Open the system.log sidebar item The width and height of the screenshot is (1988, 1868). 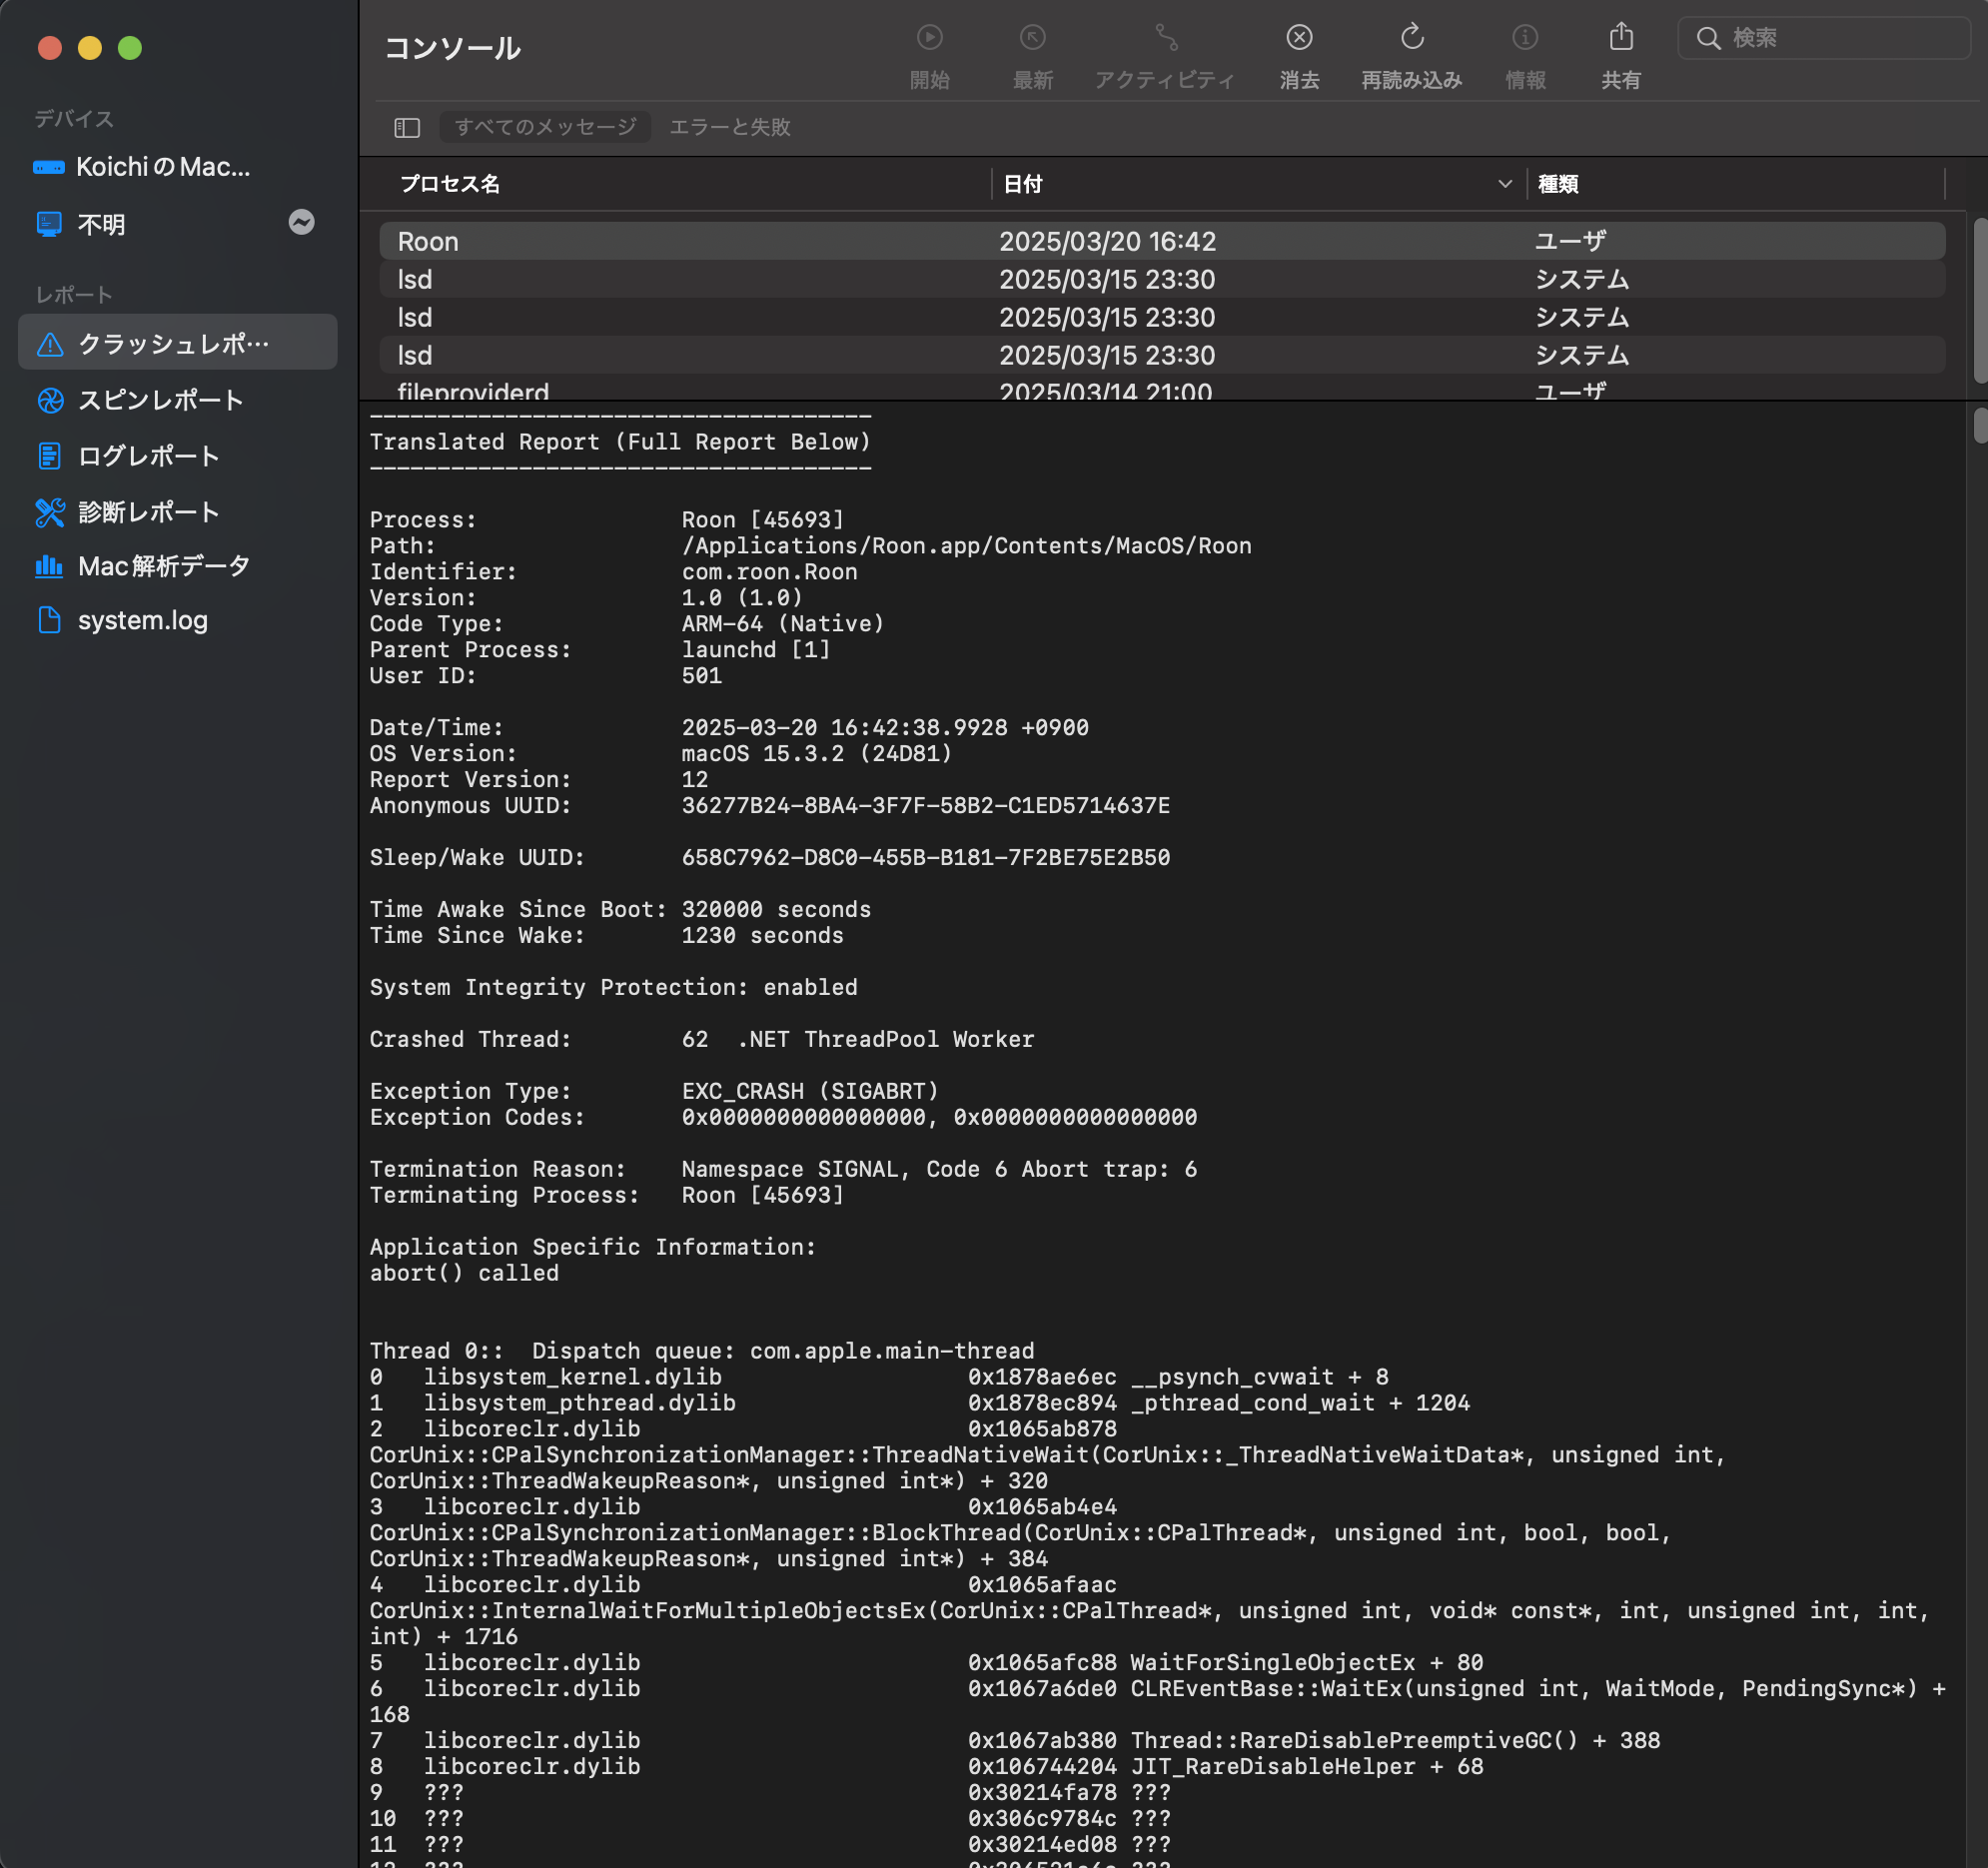142,620
